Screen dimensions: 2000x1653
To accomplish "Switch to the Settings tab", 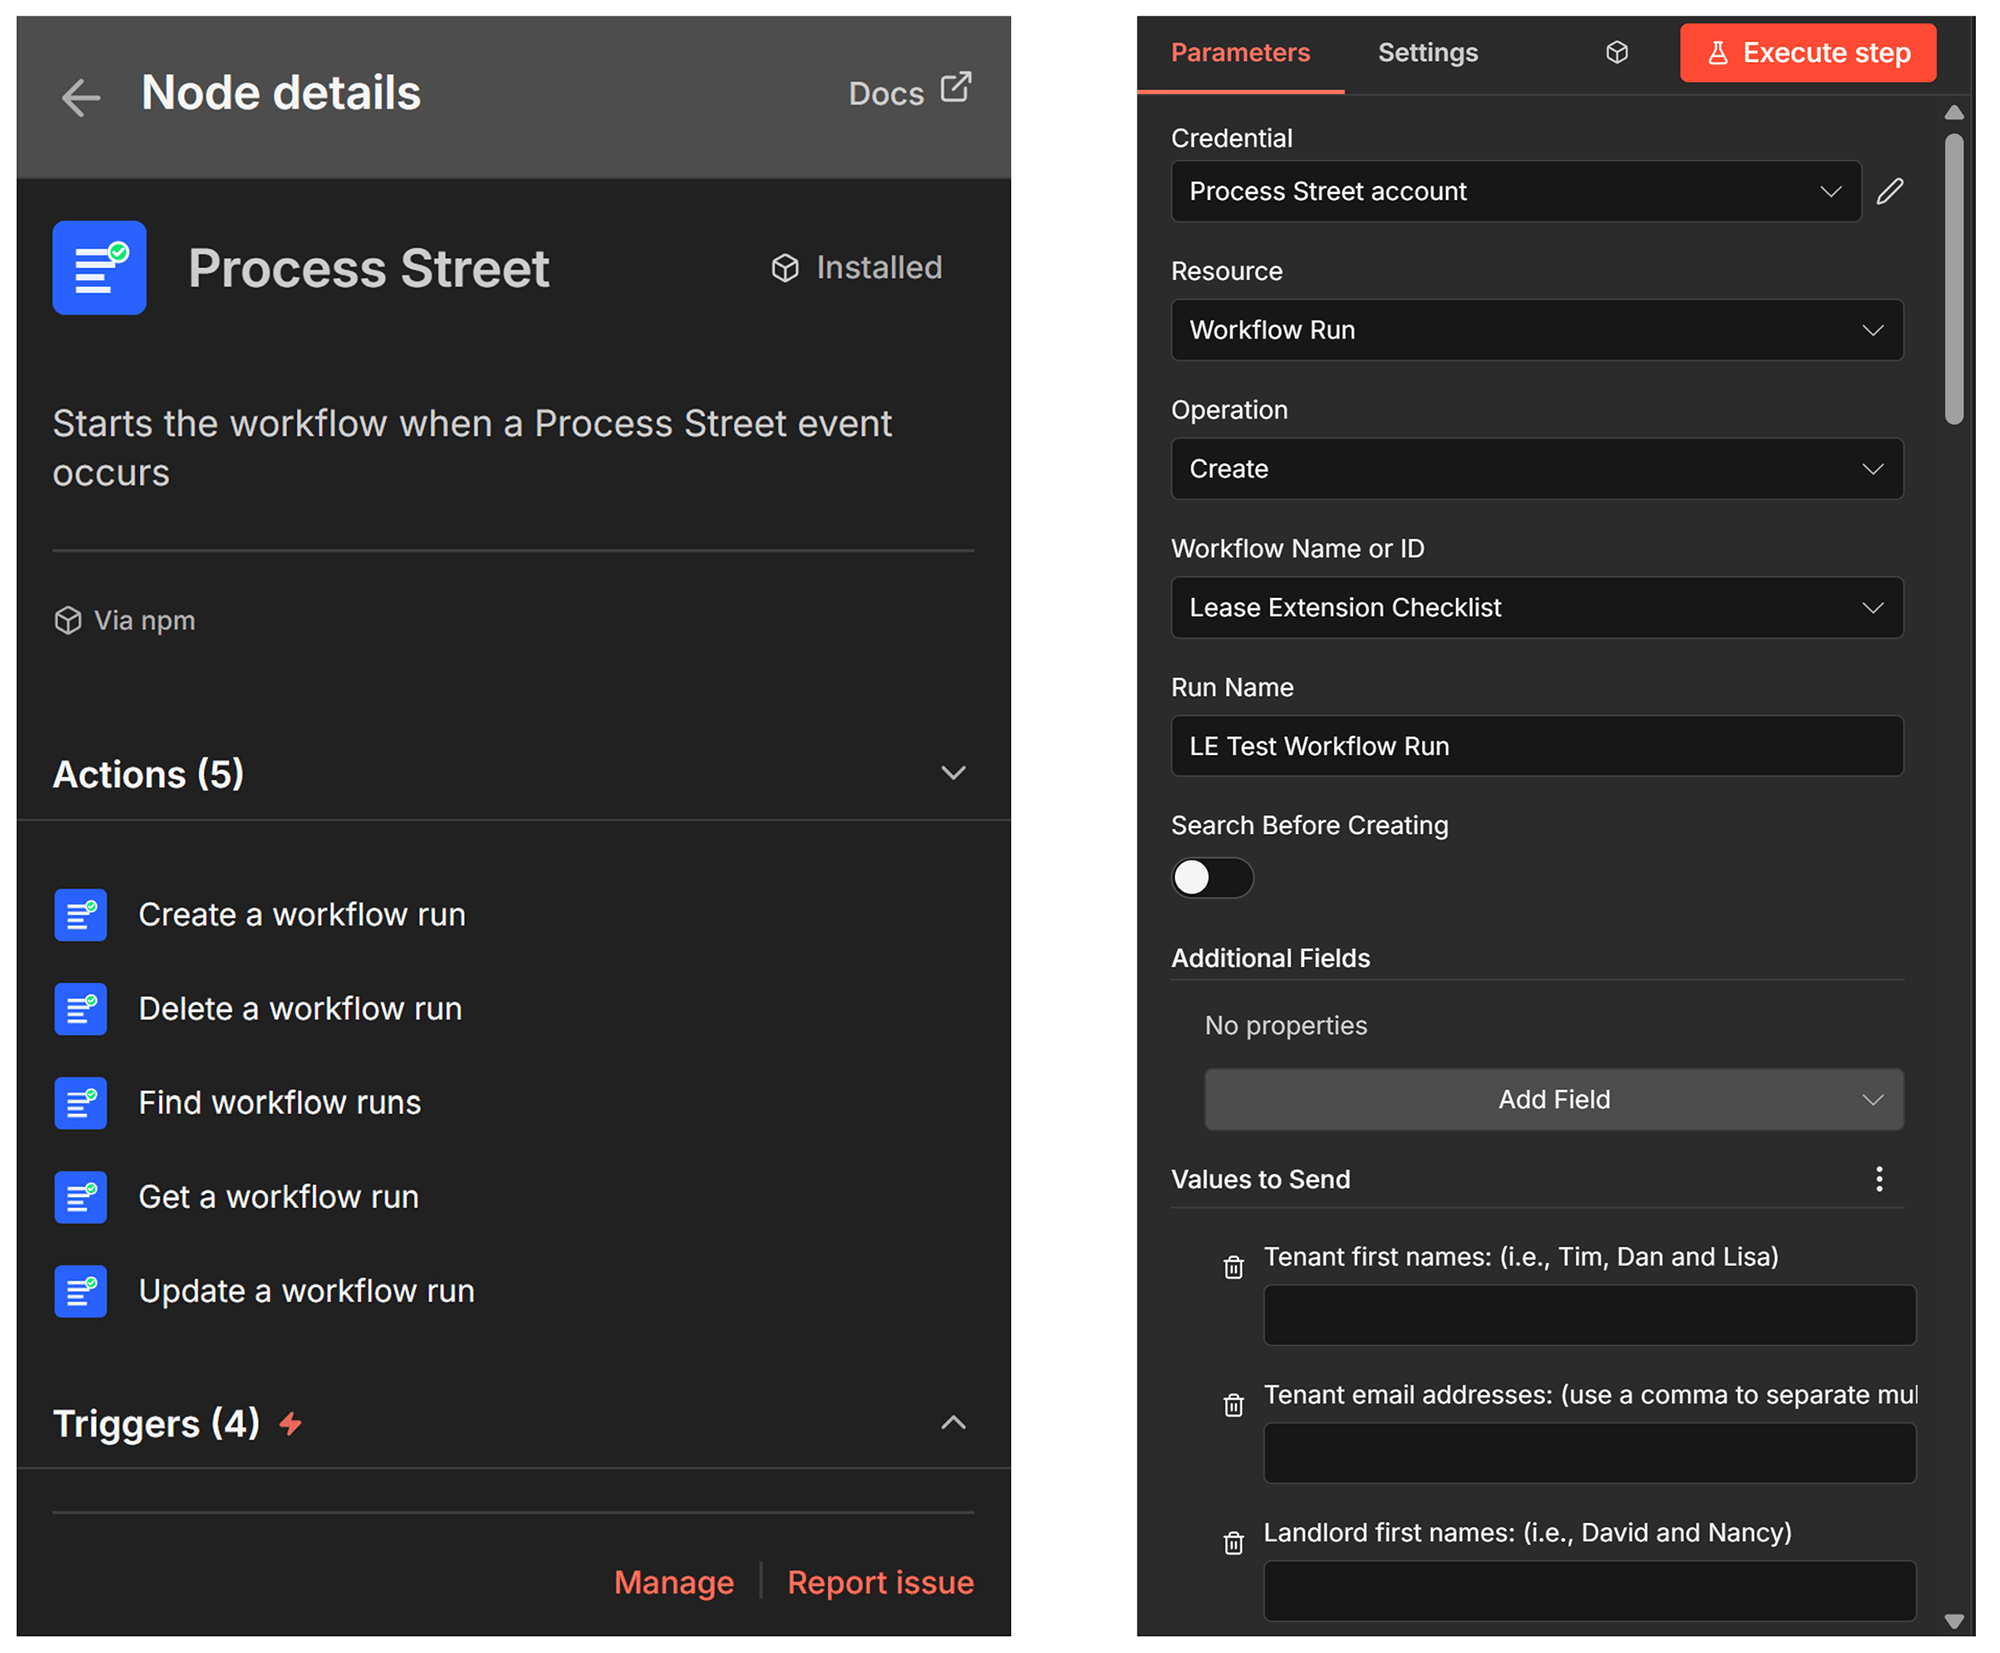I will pos(1428,53).
